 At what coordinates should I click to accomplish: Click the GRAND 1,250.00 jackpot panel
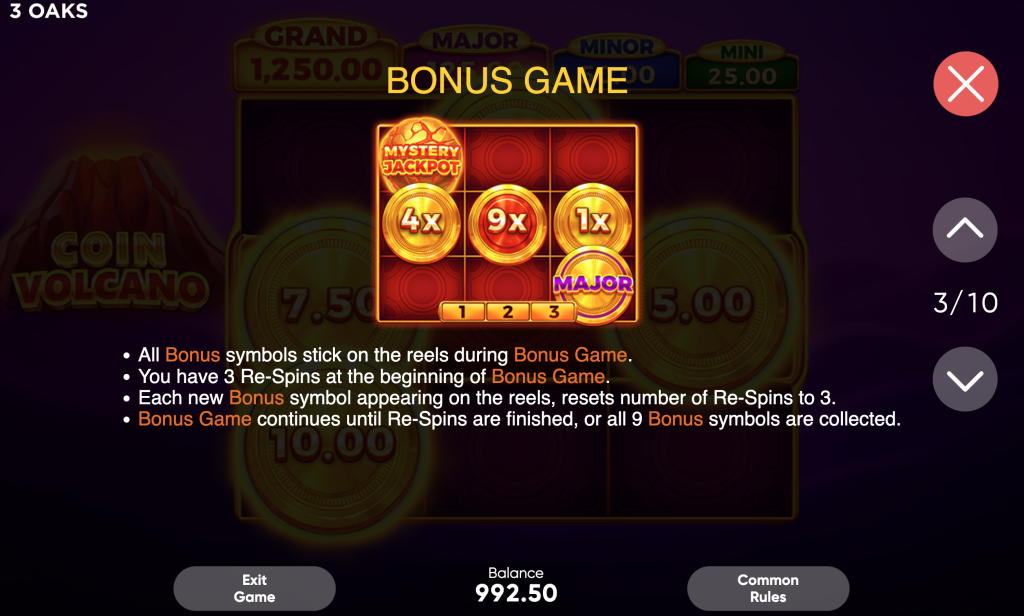click(316, 56)
